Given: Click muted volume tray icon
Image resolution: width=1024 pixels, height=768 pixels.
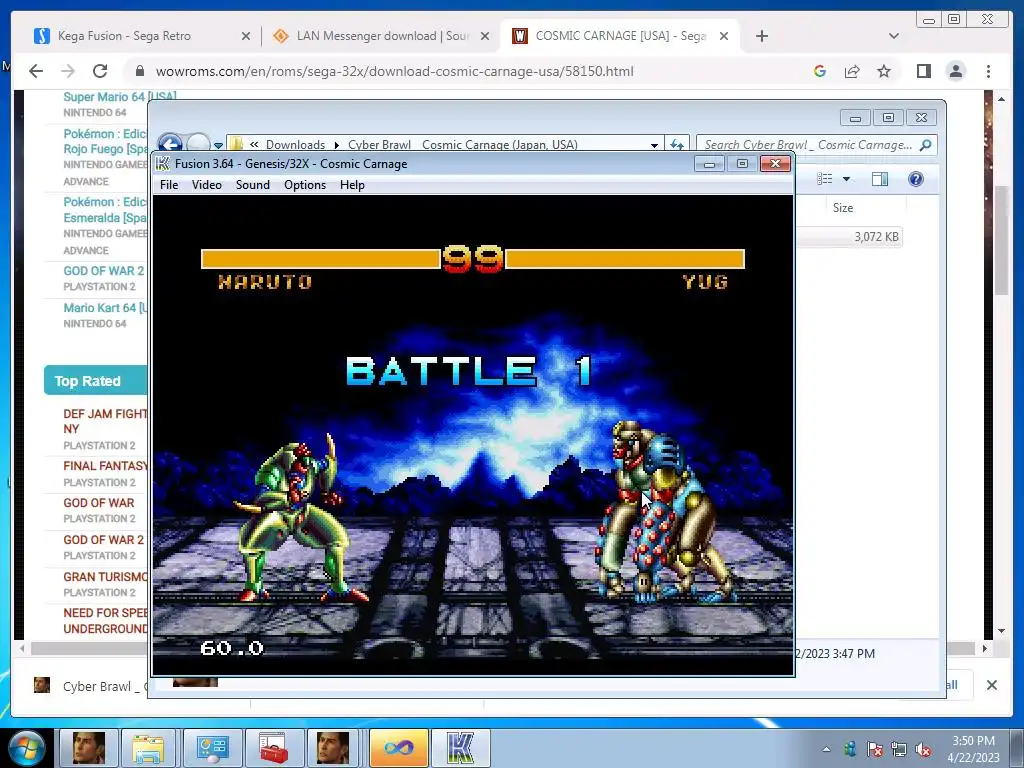Looking at the screenshot, I should click(923, 749).
